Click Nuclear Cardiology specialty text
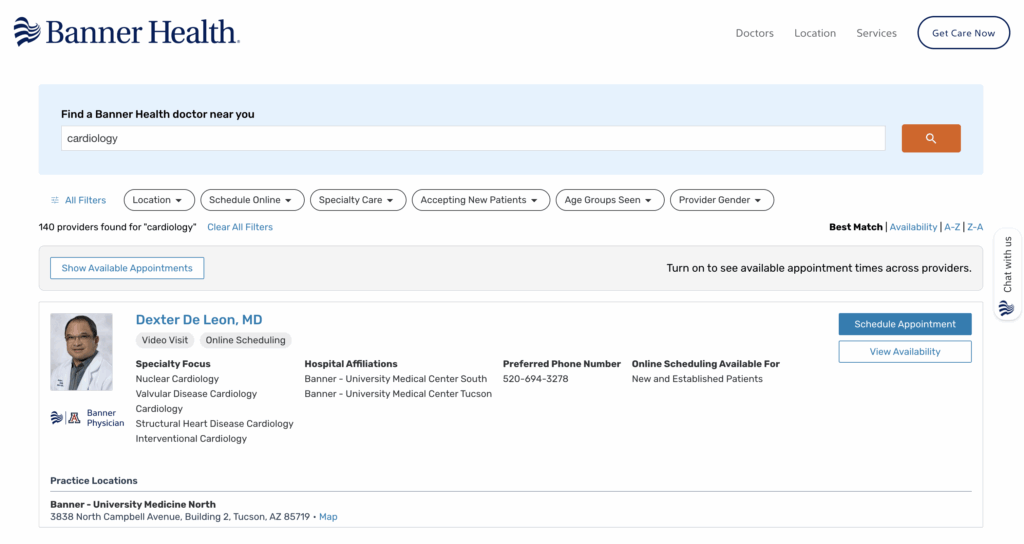Image resolution: width=1024 pixels, height=544 pixels. pyautogui.click(x=177, y=379)
